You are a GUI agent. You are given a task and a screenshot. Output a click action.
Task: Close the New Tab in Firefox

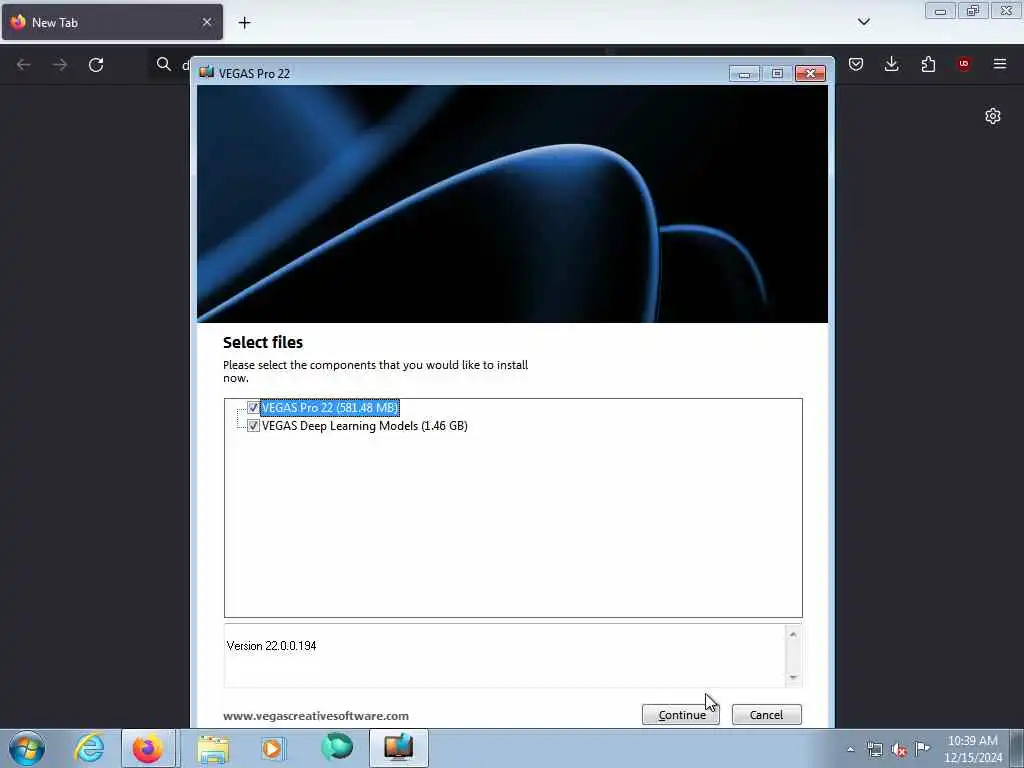[x=206, y=22]
